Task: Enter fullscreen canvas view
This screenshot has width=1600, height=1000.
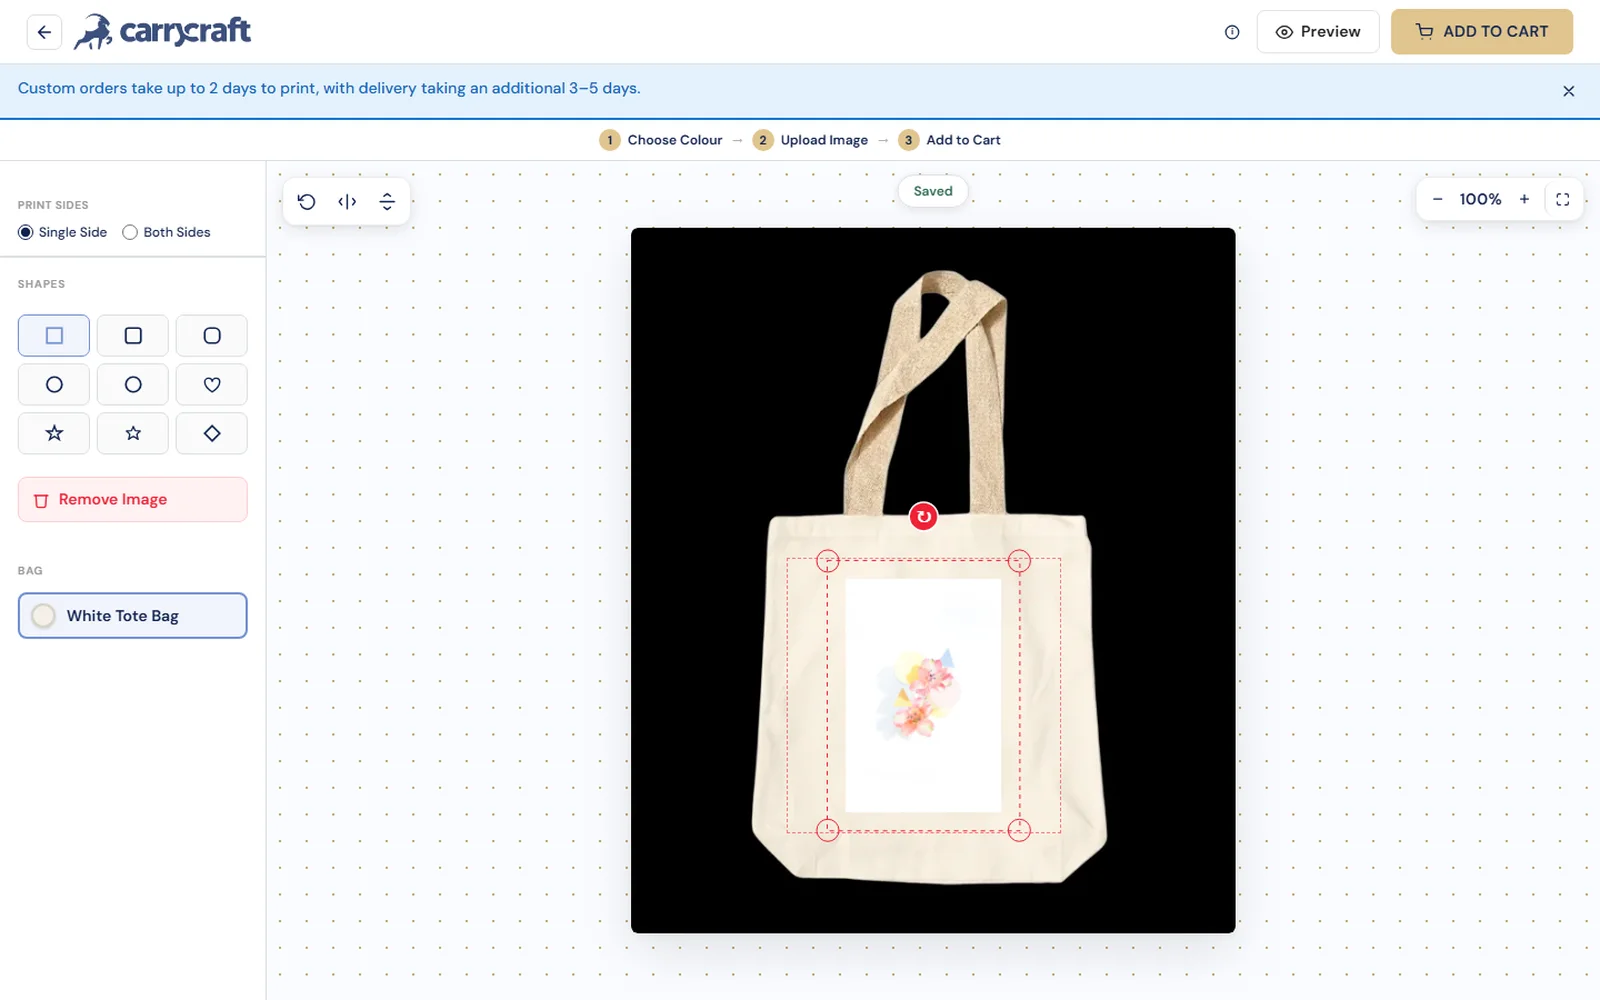Action: click(x=1562, y=199)
